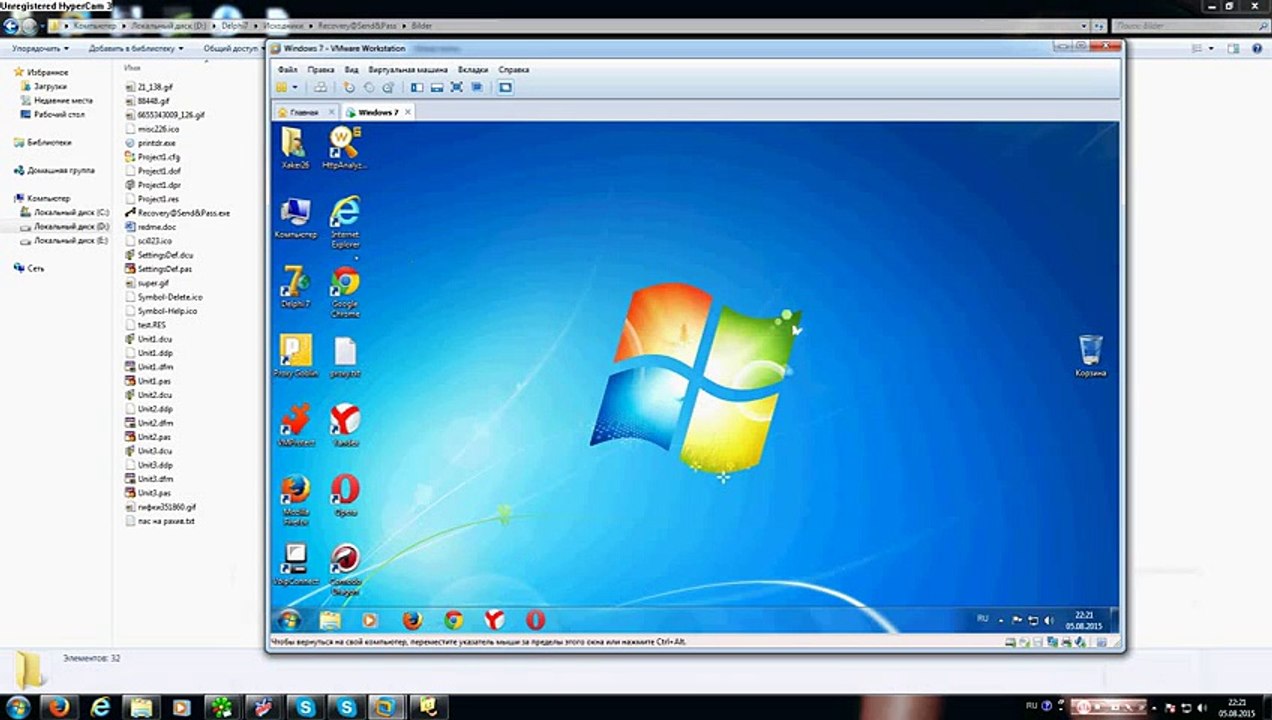Open Explorer folder in guest taskbar
The image size is (1272, 720).
point(329,620)
